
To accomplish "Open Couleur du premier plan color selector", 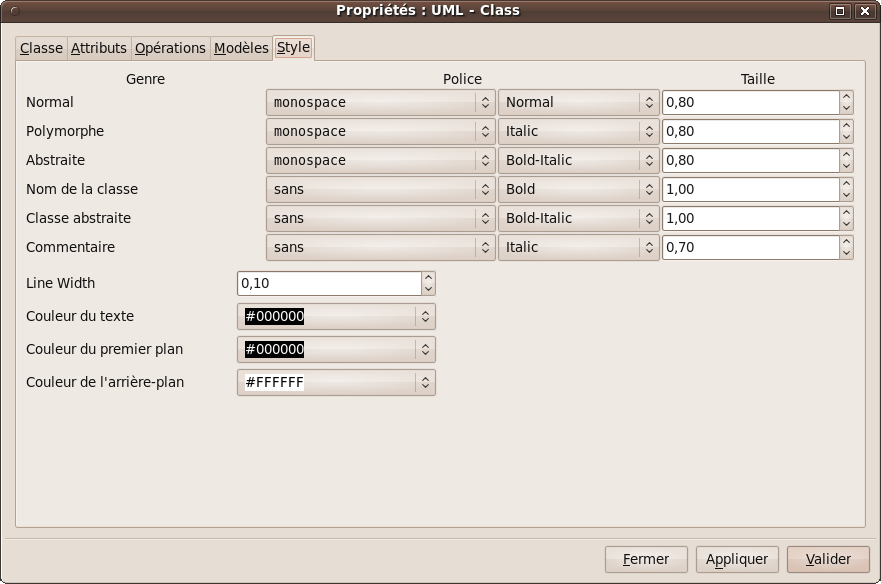I will click(336, 349).
